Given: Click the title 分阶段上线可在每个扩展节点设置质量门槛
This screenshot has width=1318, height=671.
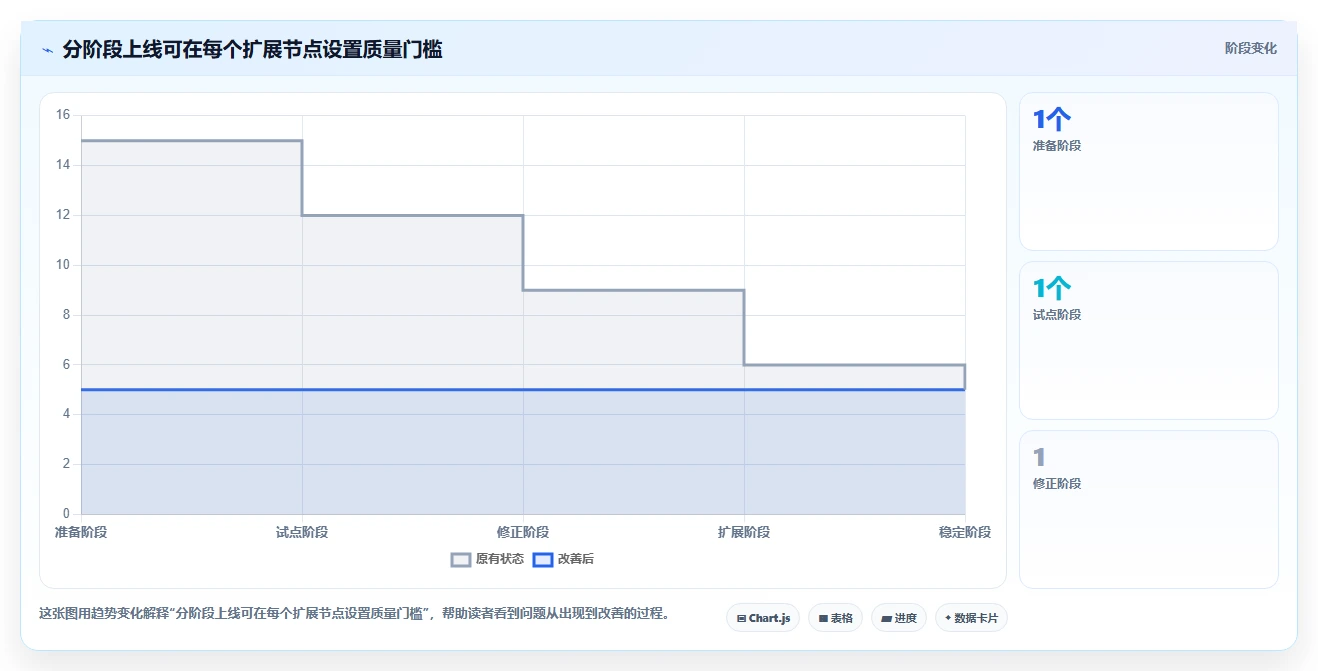Looking at the screenshot, I should [252, 49].
